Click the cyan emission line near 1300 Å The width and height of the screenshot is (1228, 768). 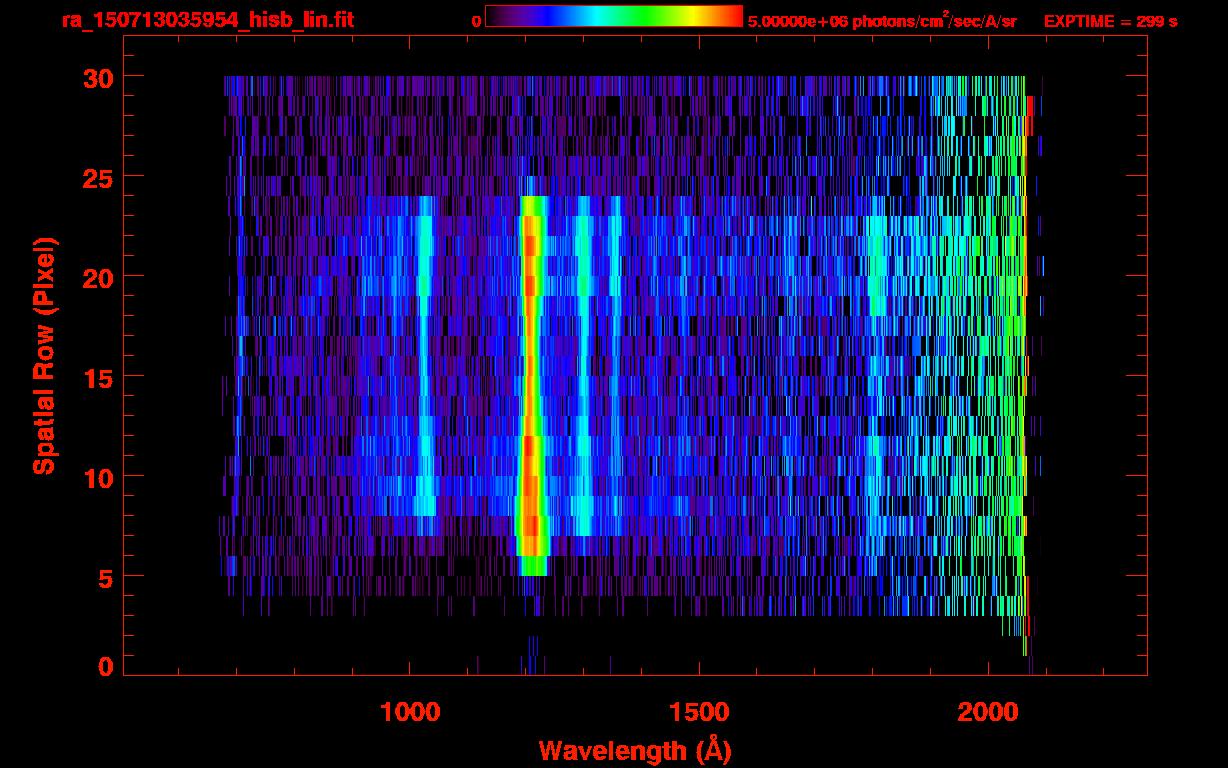click(x=582, y=365)
